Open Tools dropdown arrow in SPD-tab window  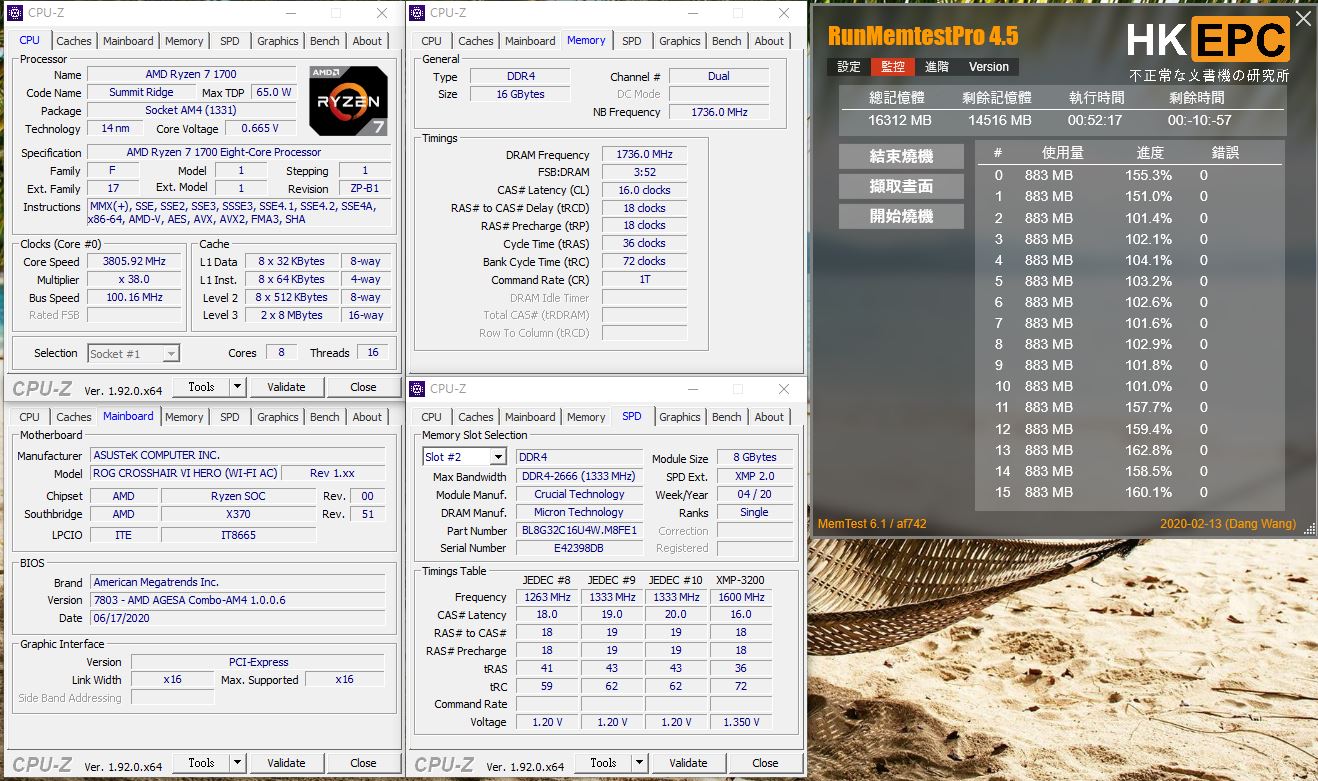[x=639, y=763]
